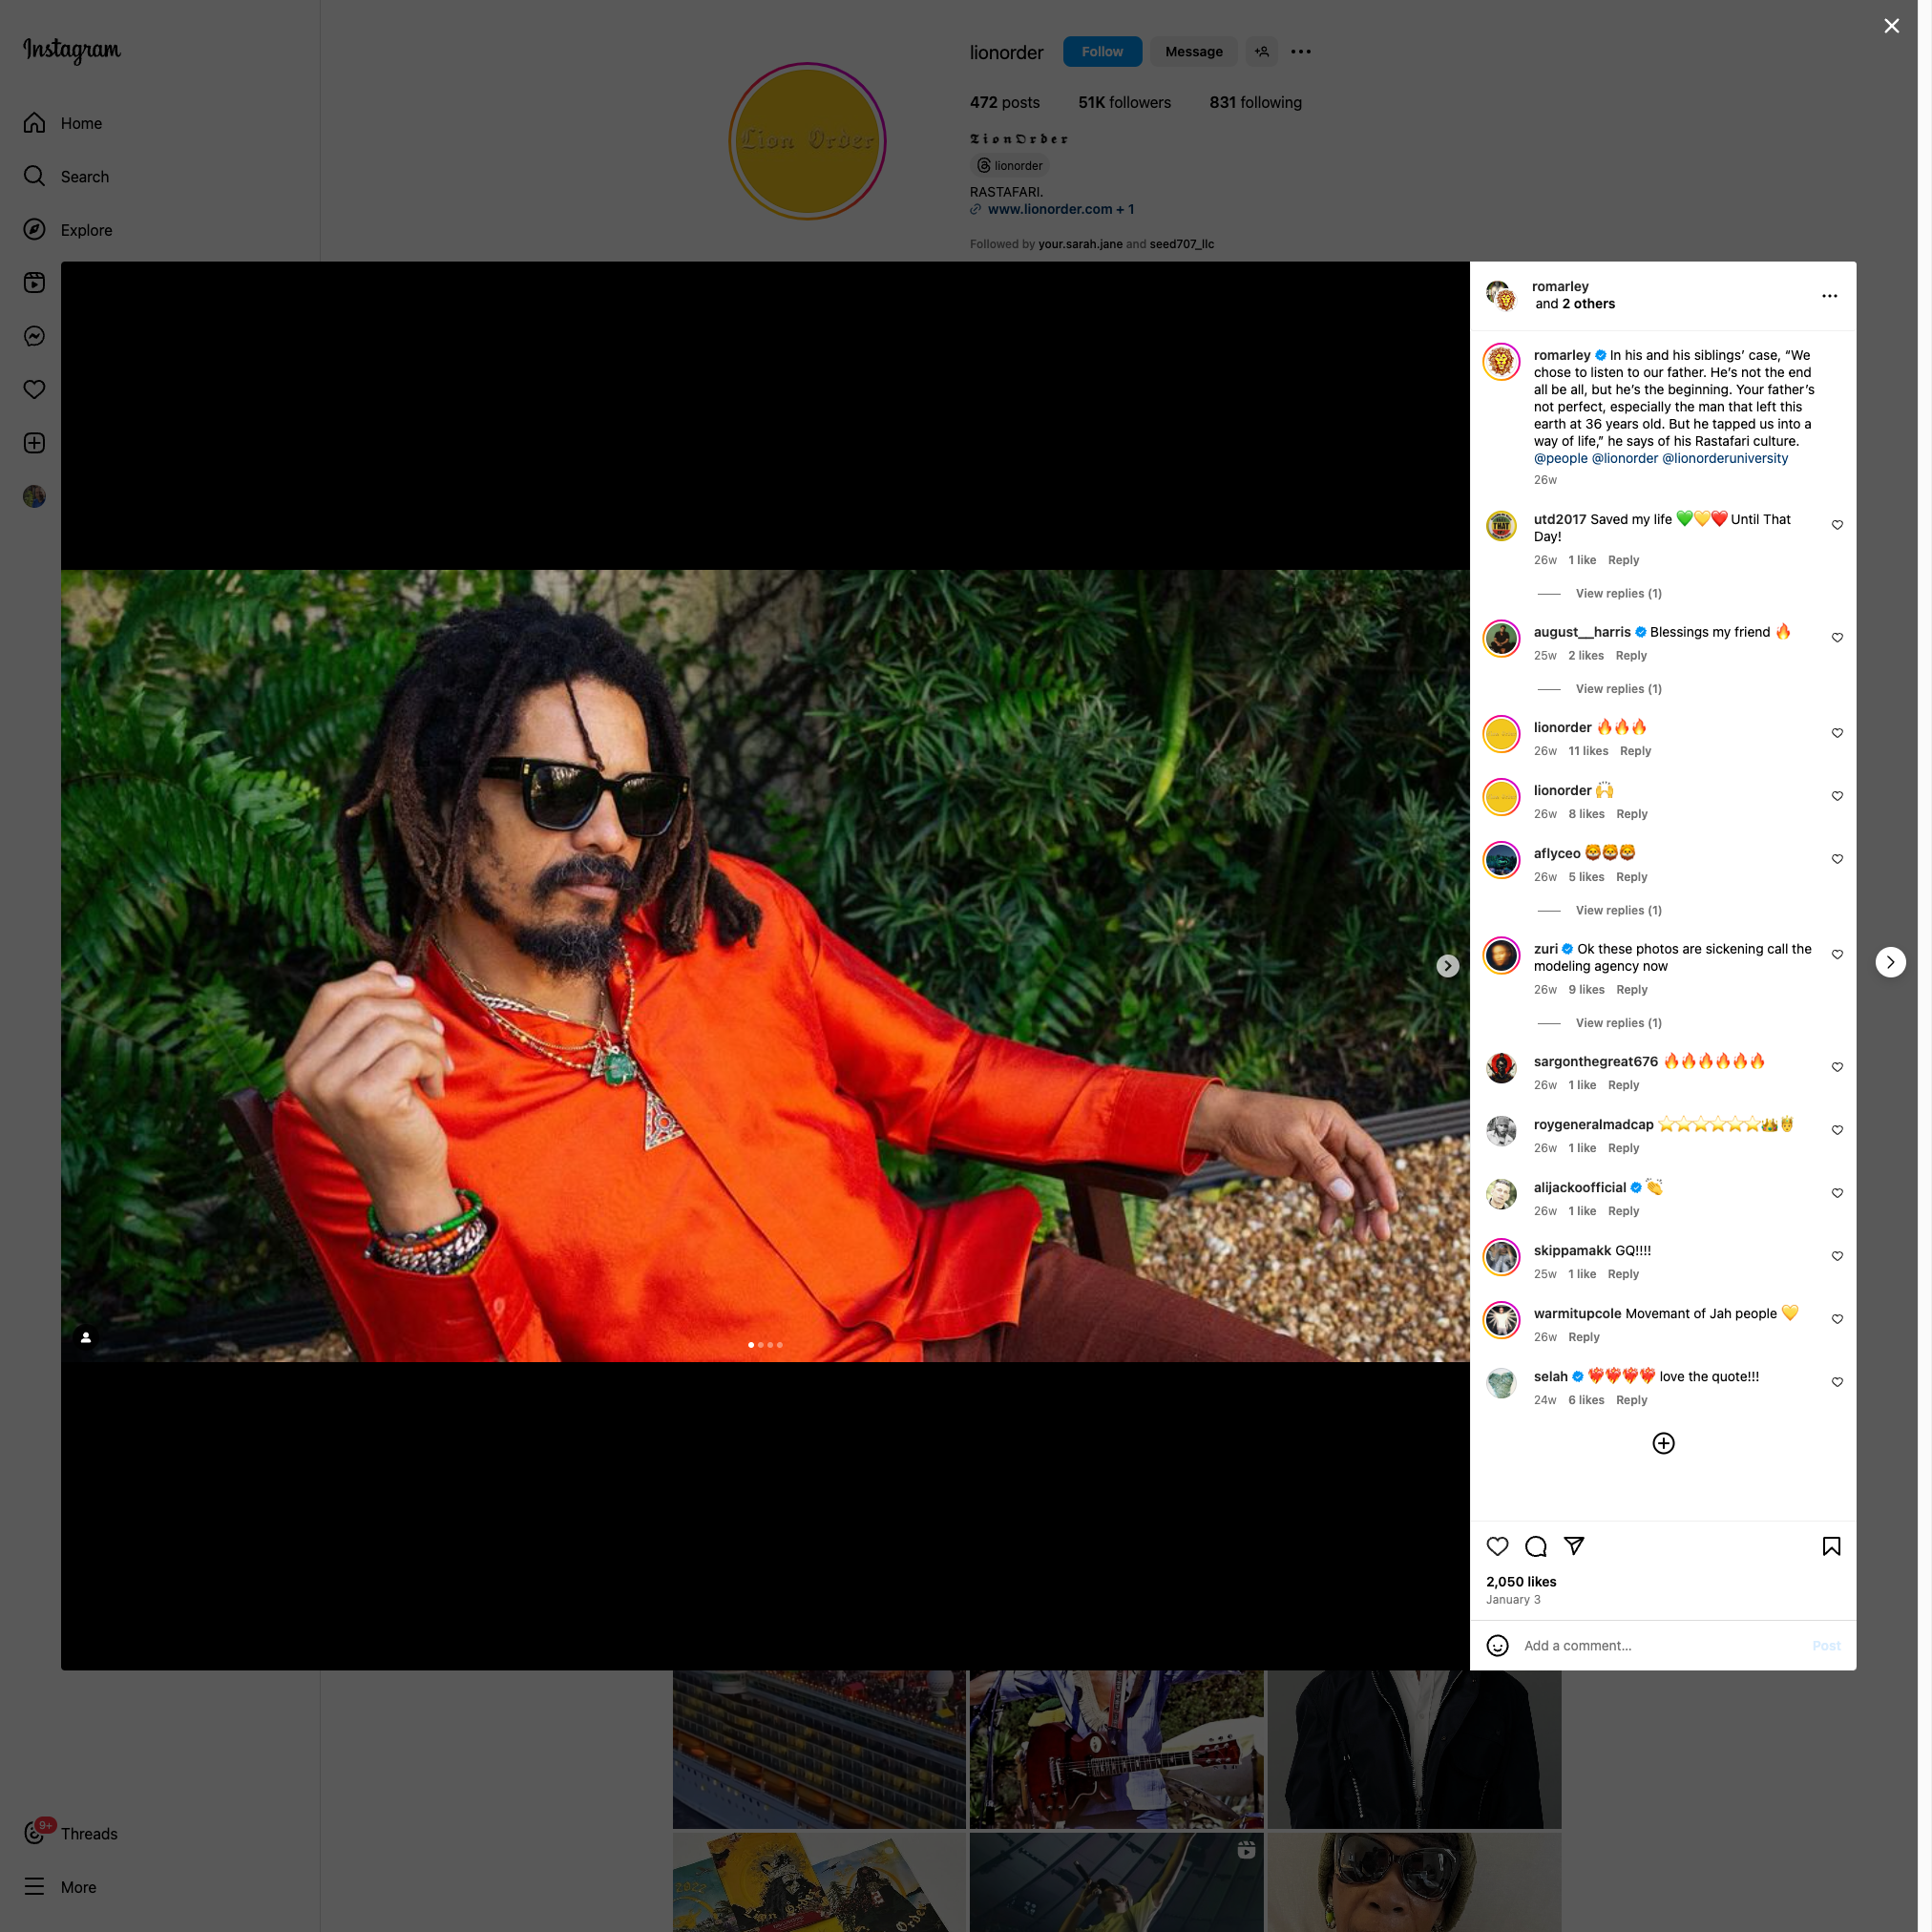1932x1932 pixels.
Task: Focus the Add a comment field
Action: point(1660,1645)
